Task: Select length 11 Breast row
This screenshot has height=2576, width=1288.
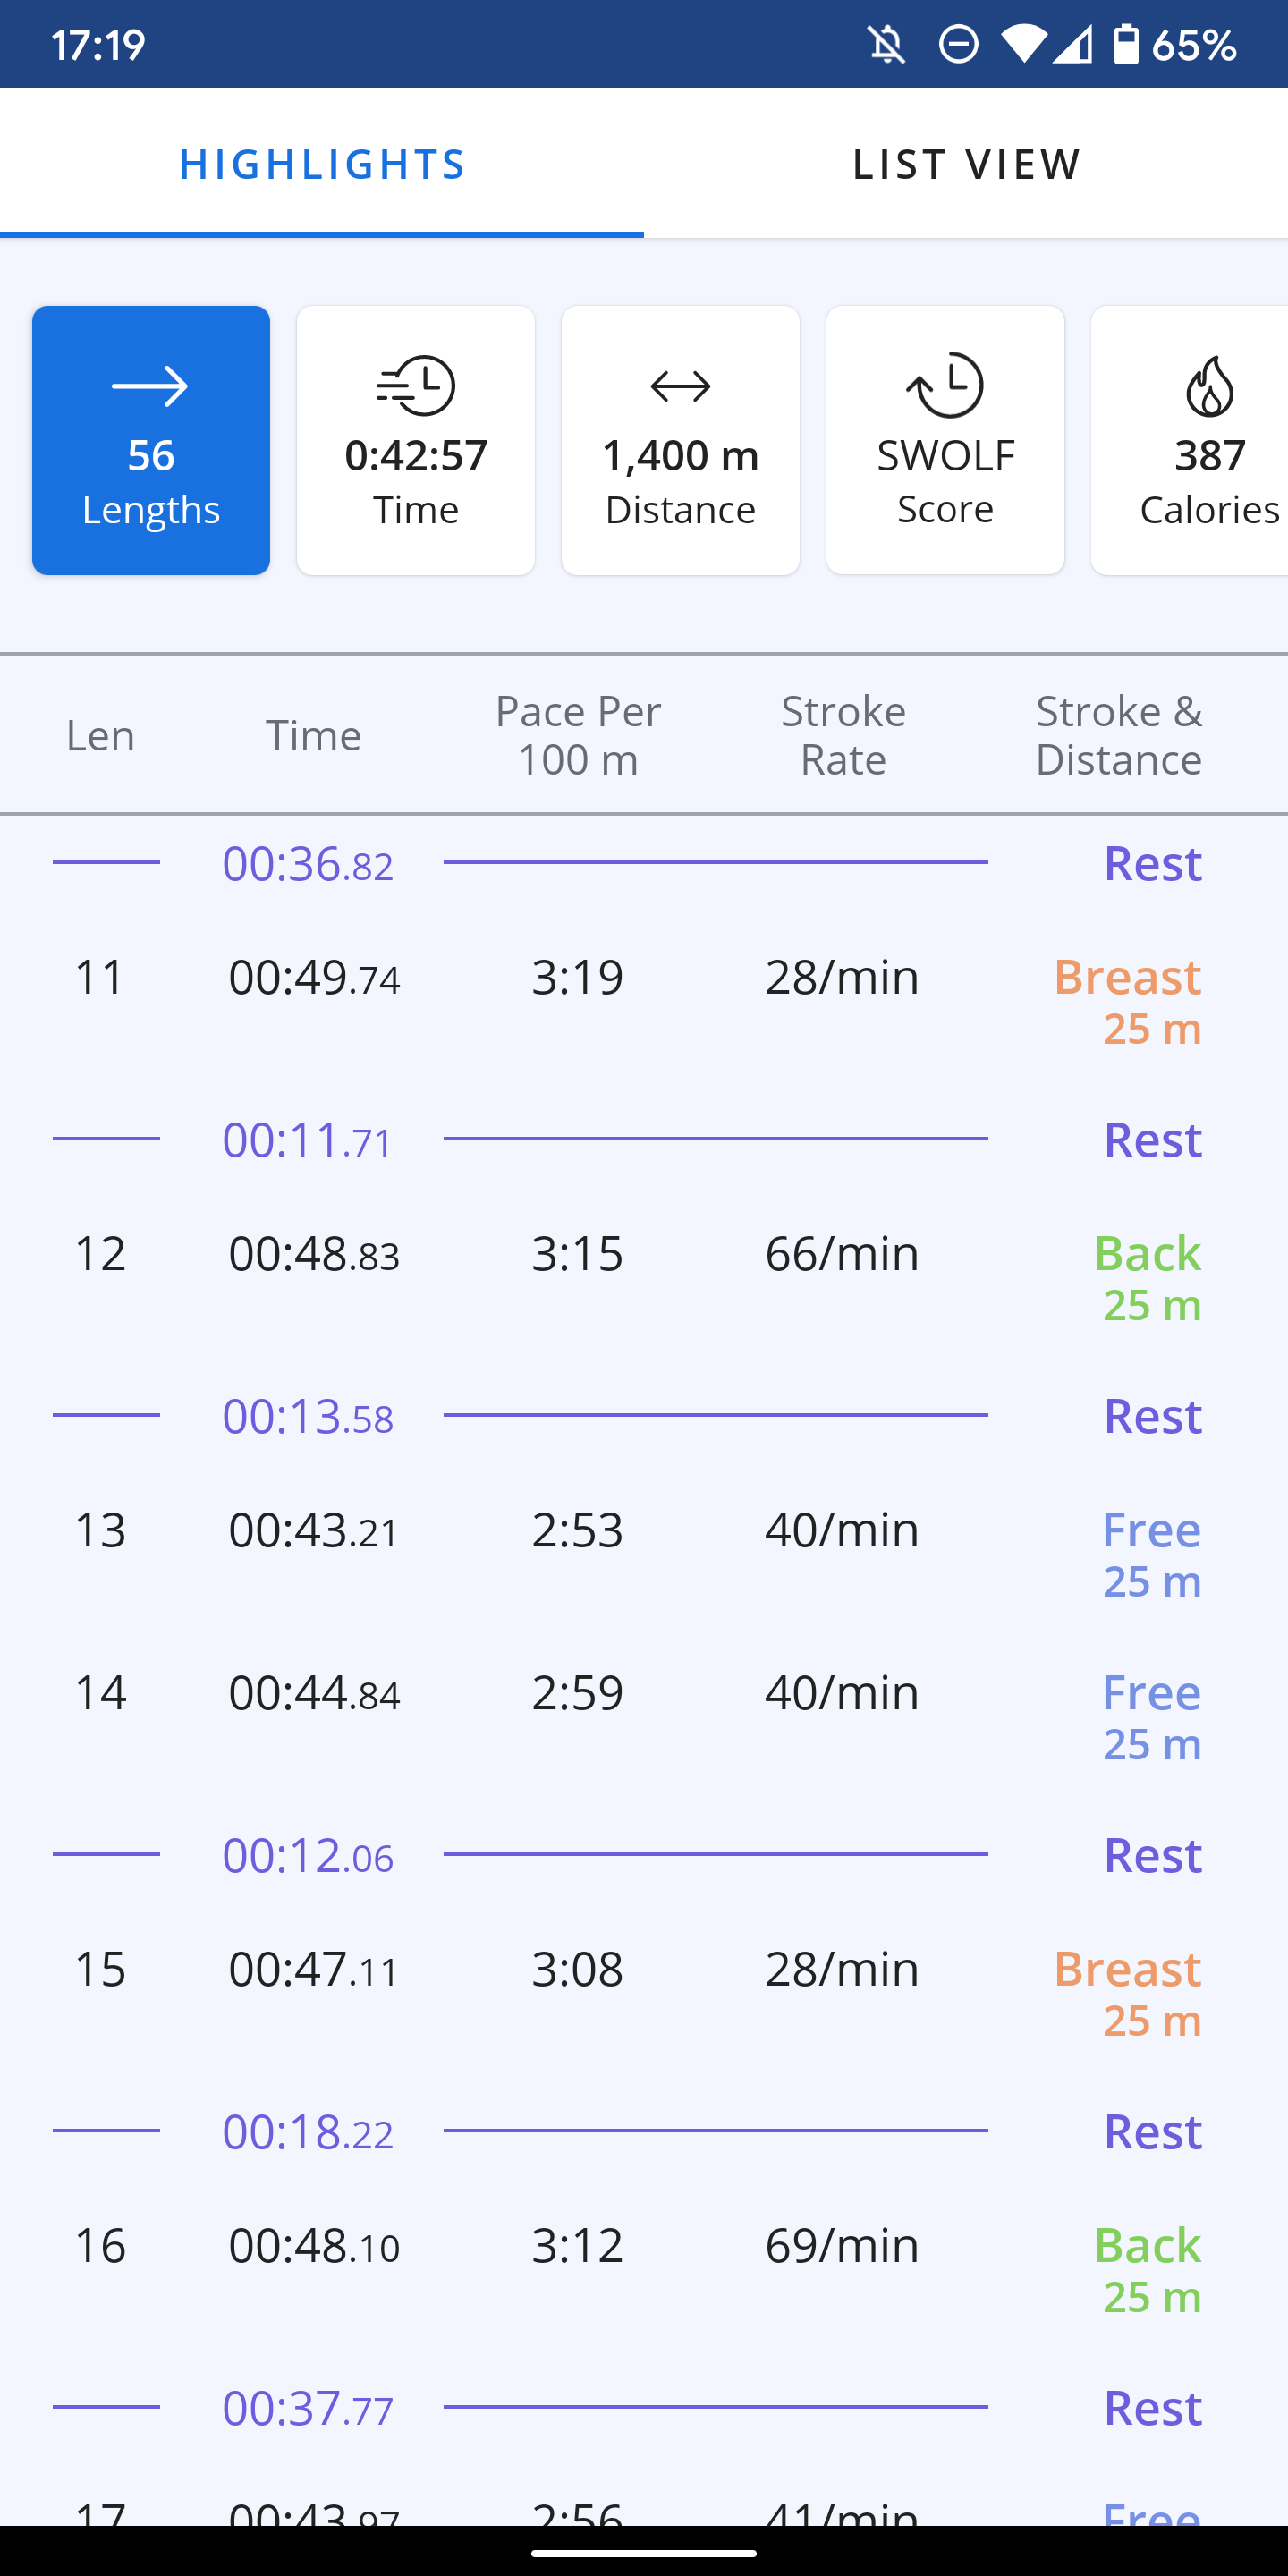Action: click(644, 1000)
